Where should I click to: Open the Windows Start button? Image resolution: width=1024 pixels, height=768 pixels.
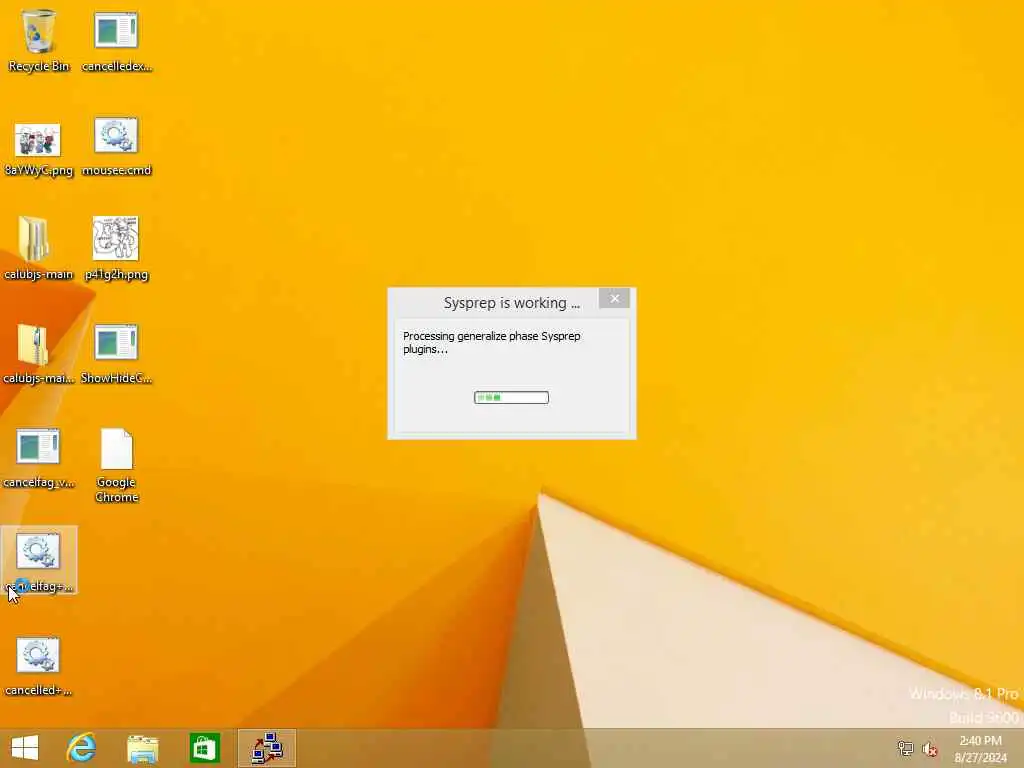click(25, 748)
